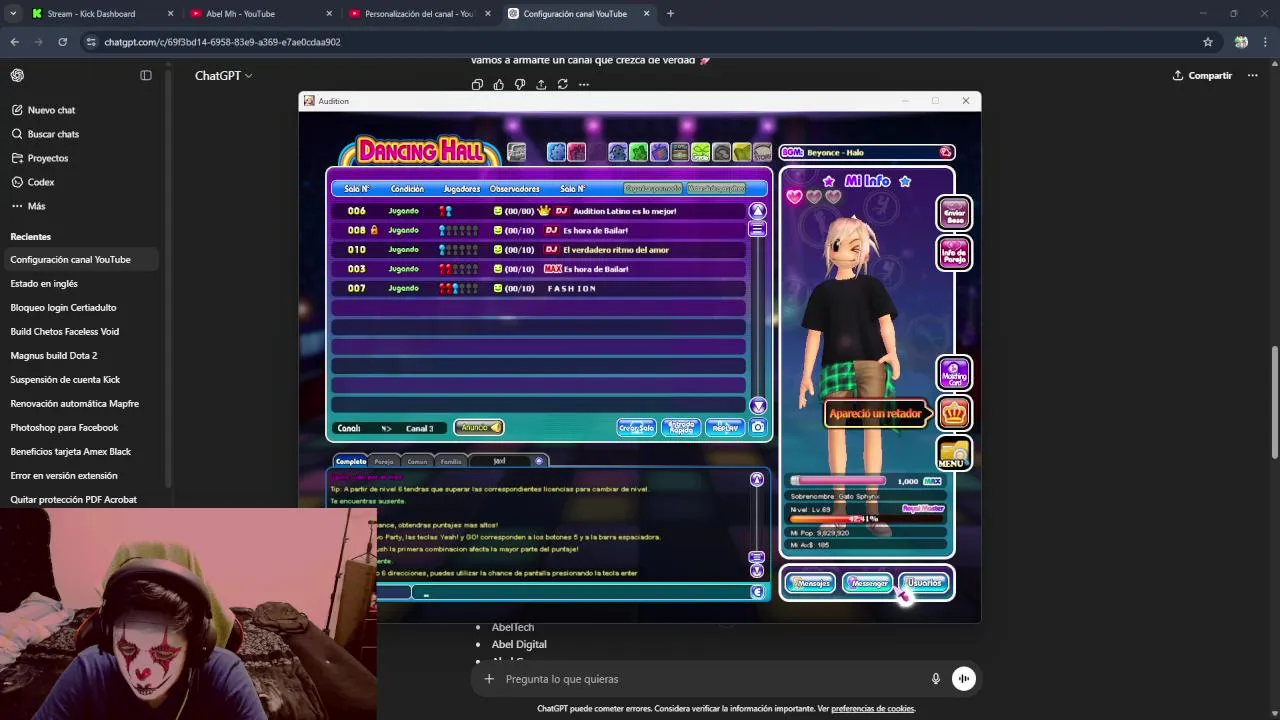The image size is (1280, 720).
Task: Copy the ChatGPT response icon
Action: tap(477, 84)
